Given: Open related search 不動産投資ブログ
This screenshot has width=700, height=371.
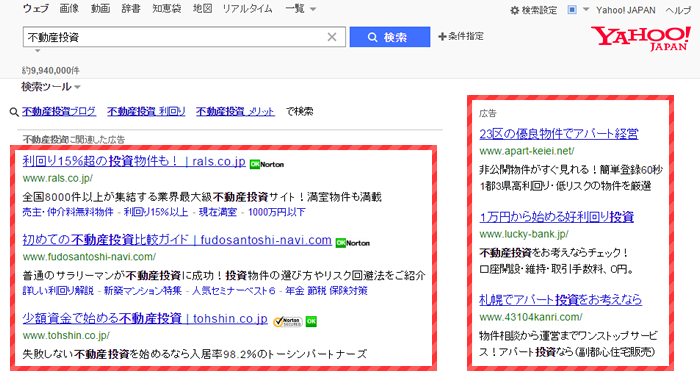Looking at the screenshot, I should pos(59,111).
